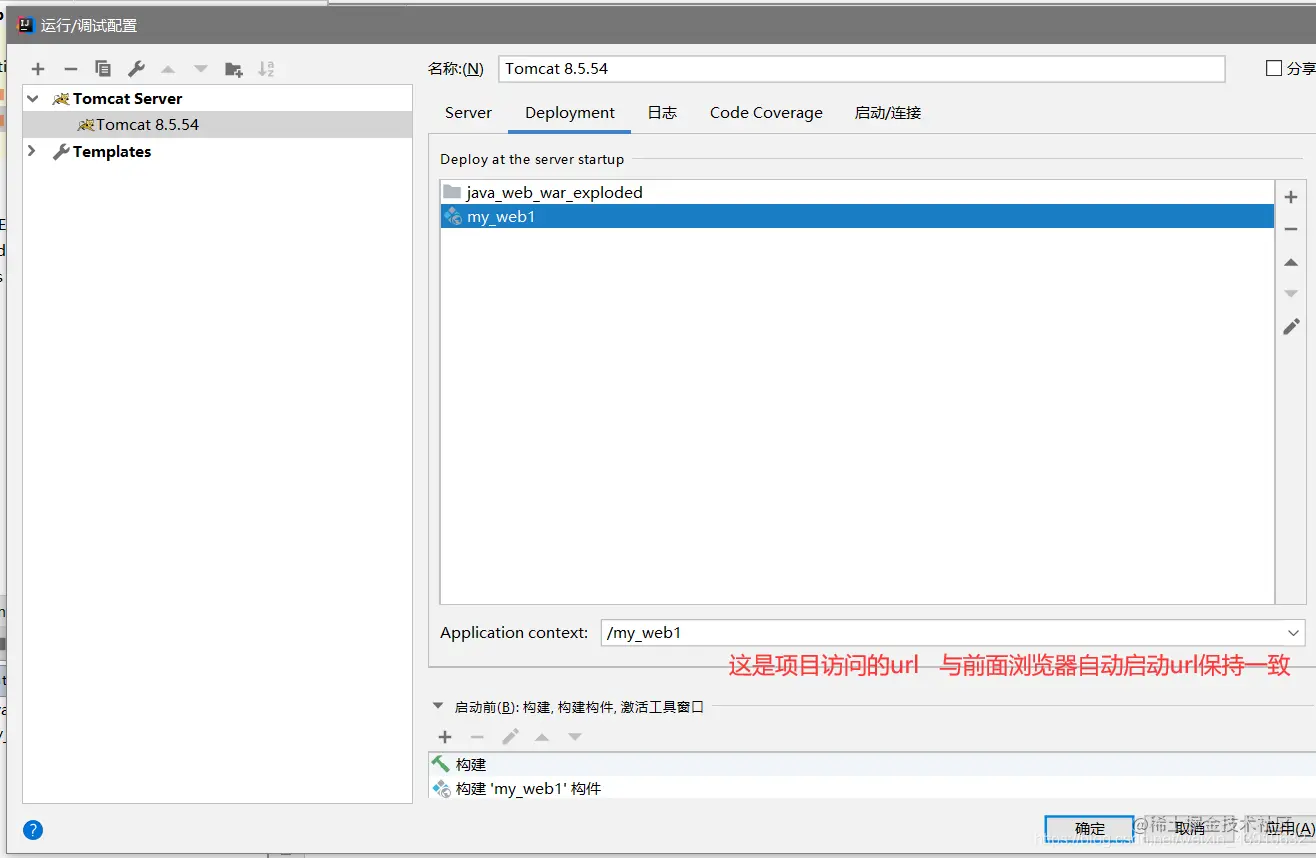Remove selected deployment minus button
1316x858 pixels.
pyautogui.click(x=1291, y=229)
